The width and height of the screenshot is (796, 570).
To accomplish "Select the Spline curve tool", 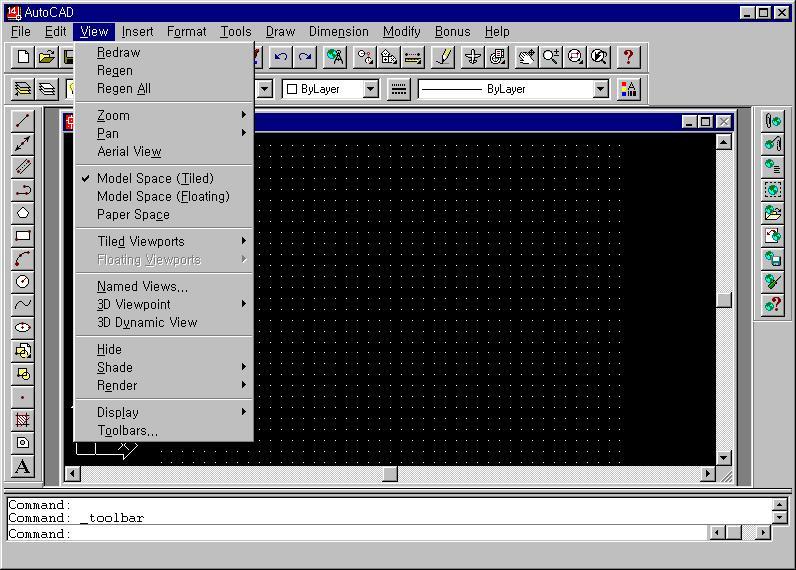I will [23, 305].
